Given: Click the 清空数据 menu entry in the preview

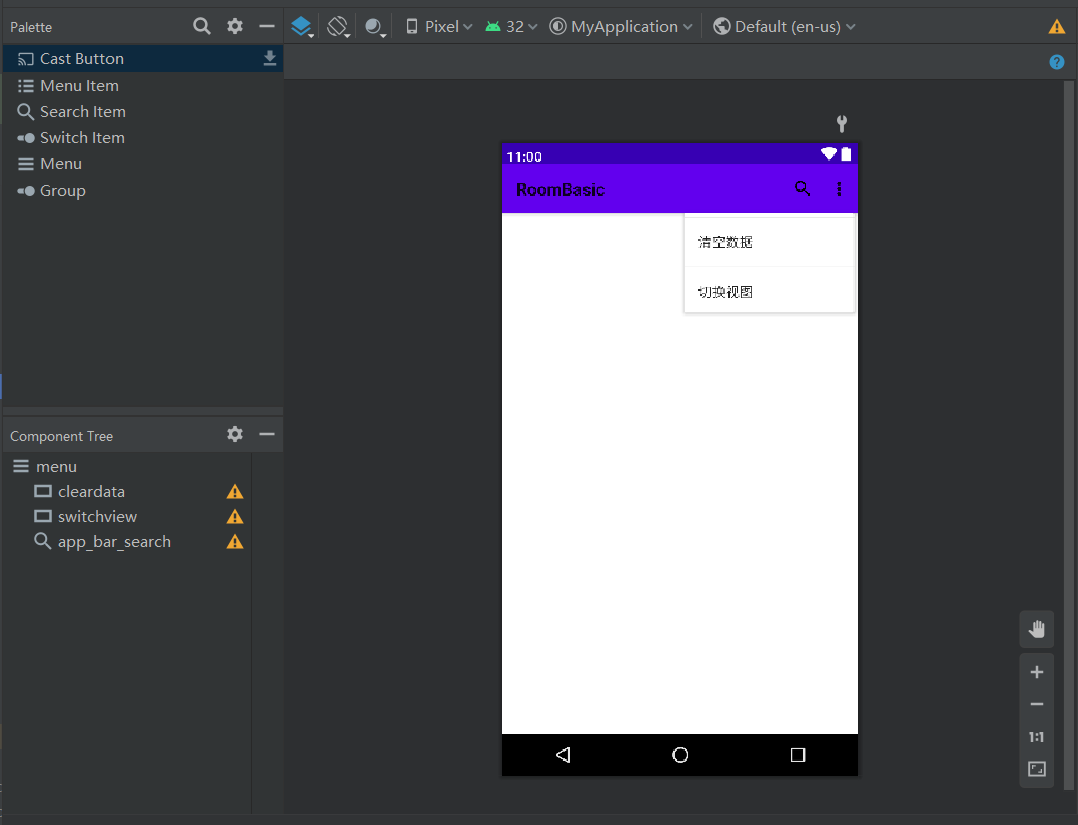Looking at the screenshot, I should click(x=769, y=242).
